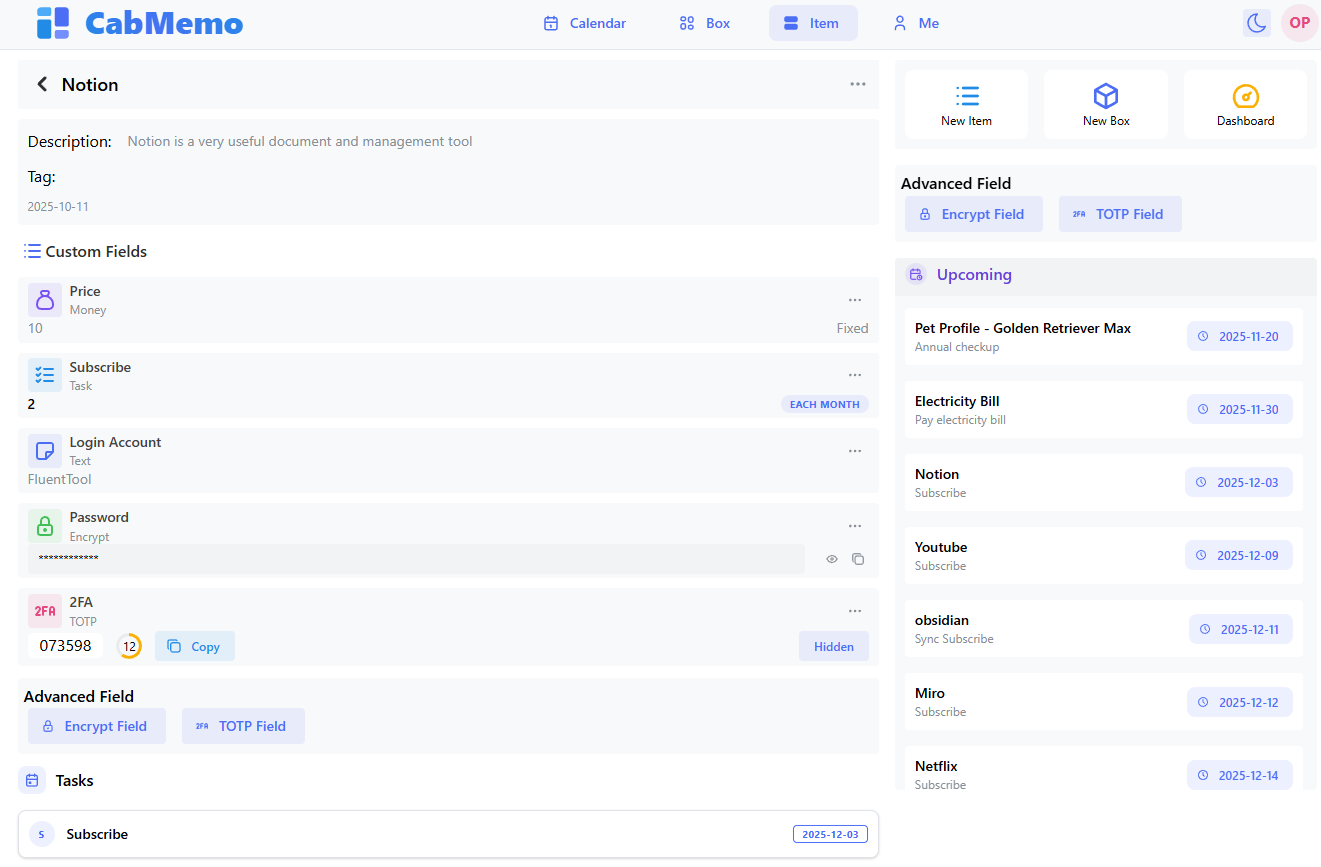Click the 2025-11-20 date badge
Viewport: 1321px width, 867px height.
point(1240,336)
